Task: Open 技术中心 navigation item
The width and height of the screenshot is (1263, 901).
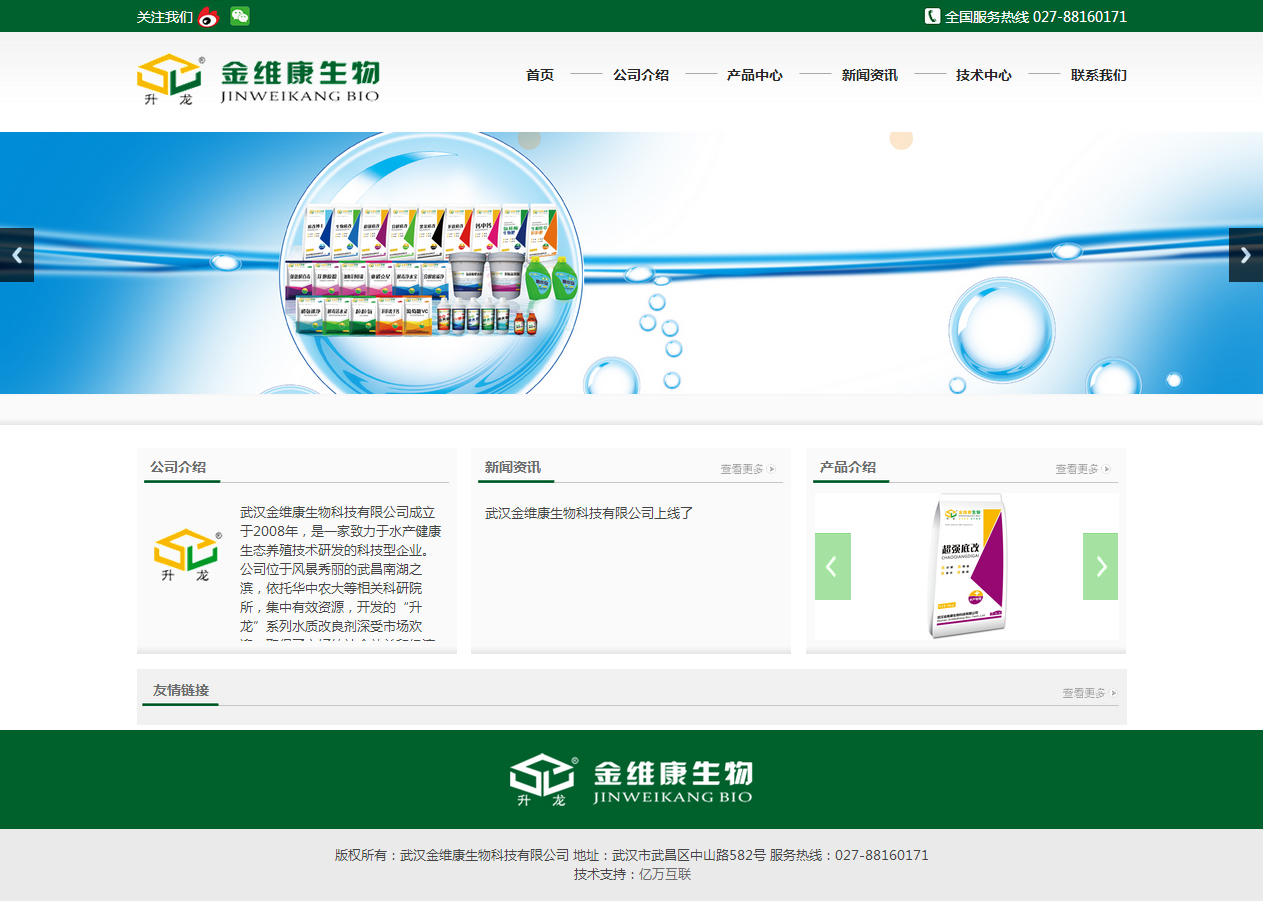Action: [983, 75]
